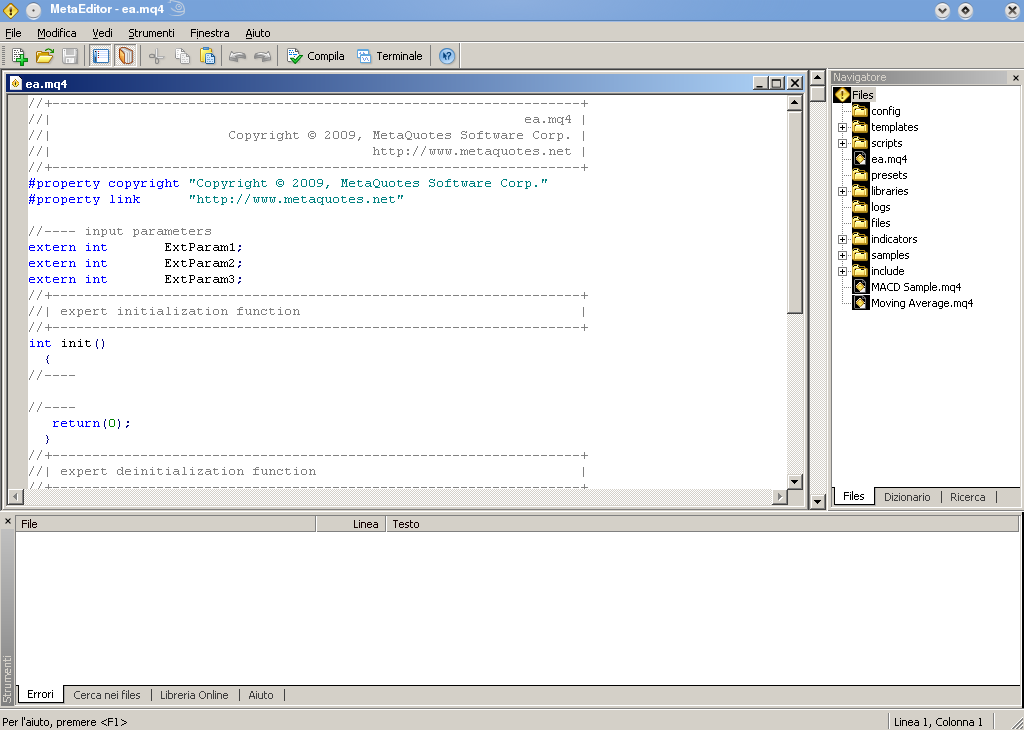
Task: Click the code editor's vertical scrollbar thumb
Action: [x=794, y=212]
